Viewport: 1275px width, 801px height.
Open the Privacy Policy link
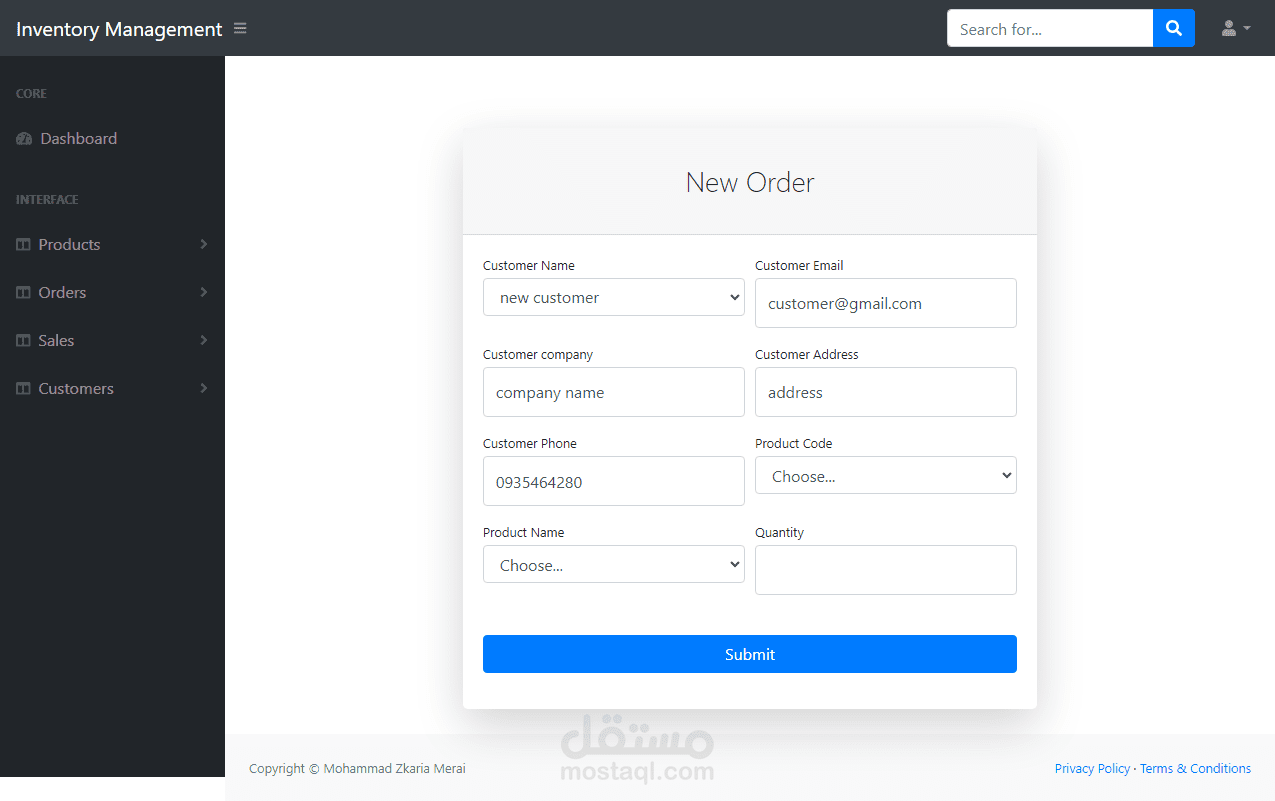point(1092,769)
